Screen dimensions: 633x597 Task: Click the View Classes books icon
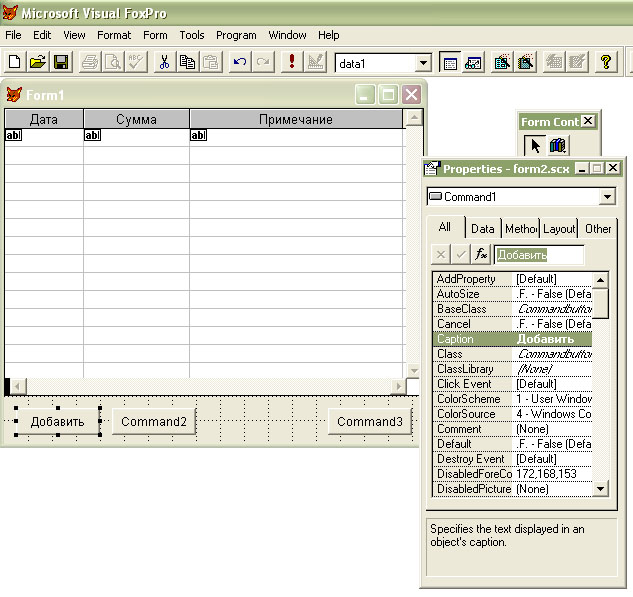[558, 146]
